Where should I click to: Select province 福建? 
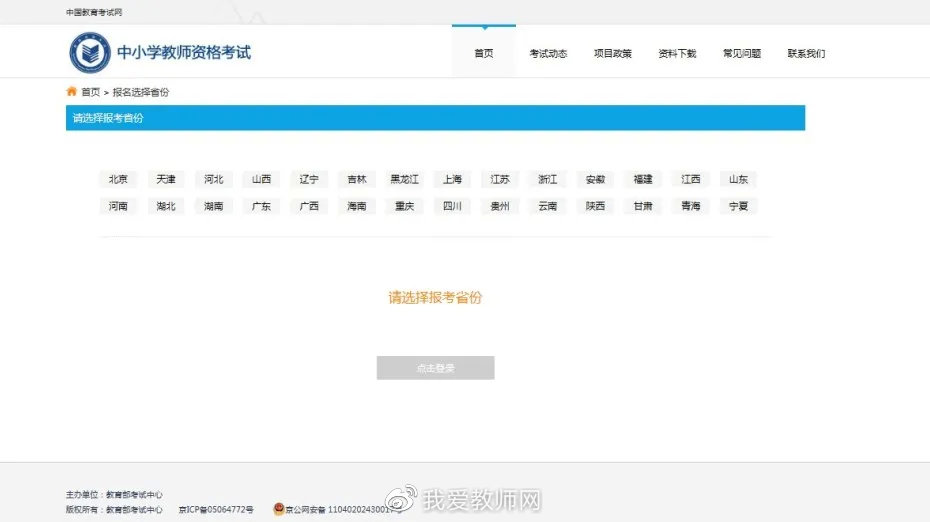[x=643, y=179]
